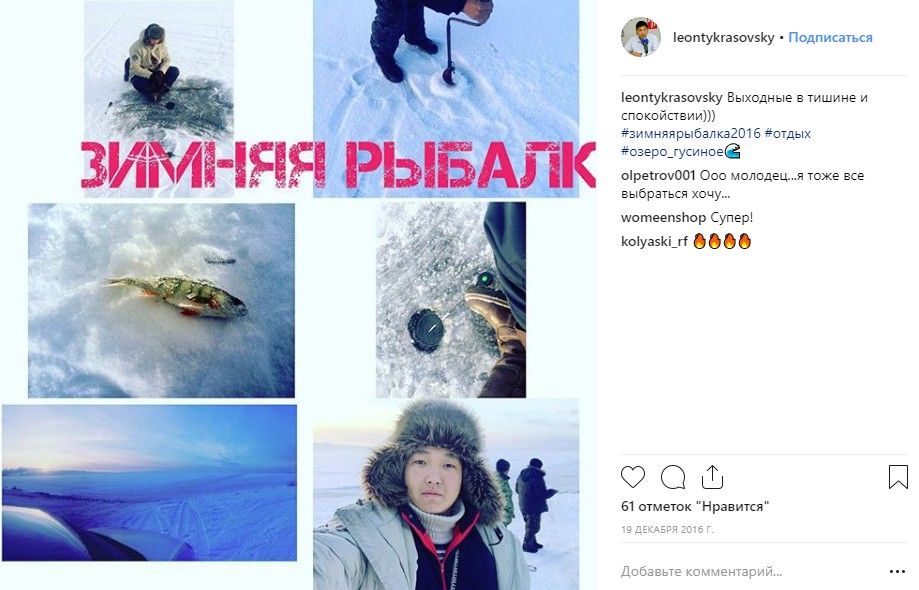Open comments via speech bubble icon
The height and width of the screenshot is (590, 919).
(673, 477)
